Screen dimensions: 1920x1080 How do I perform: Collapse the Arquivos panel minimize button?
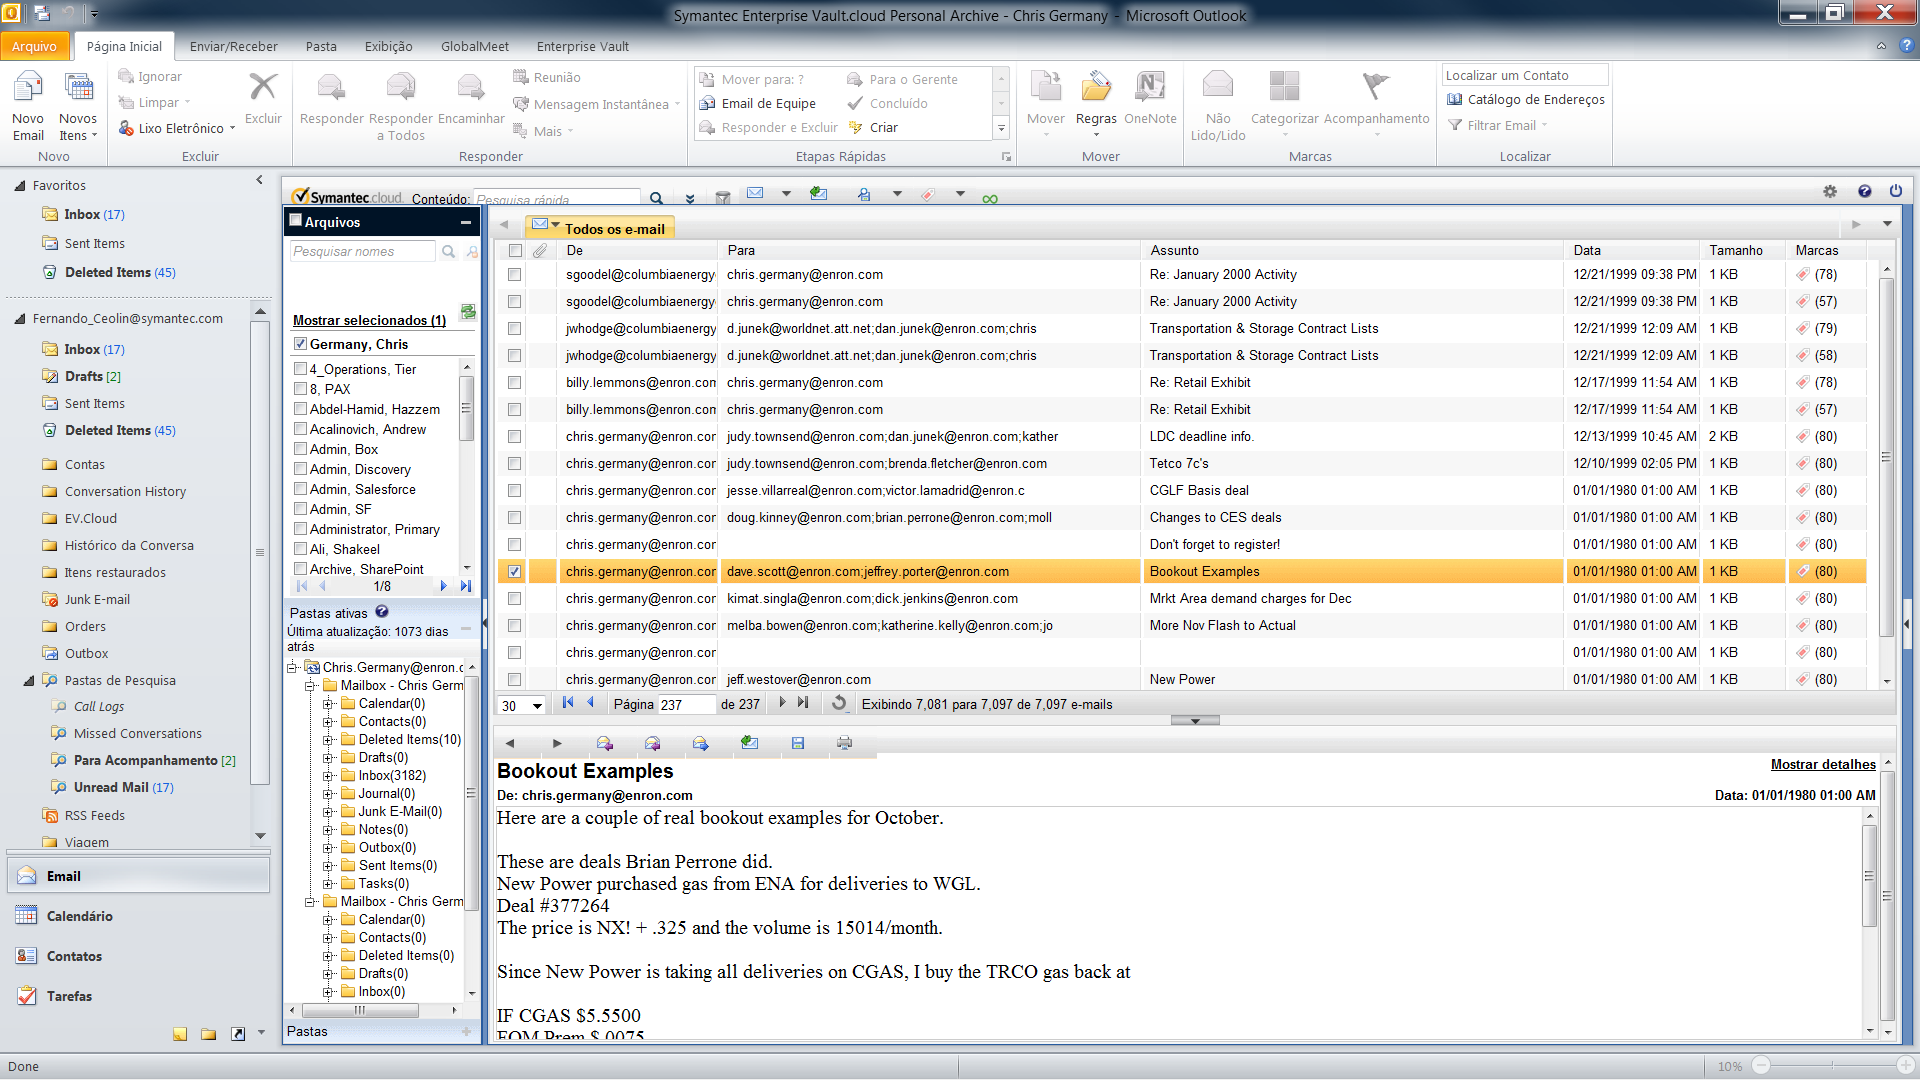[465, 222]
